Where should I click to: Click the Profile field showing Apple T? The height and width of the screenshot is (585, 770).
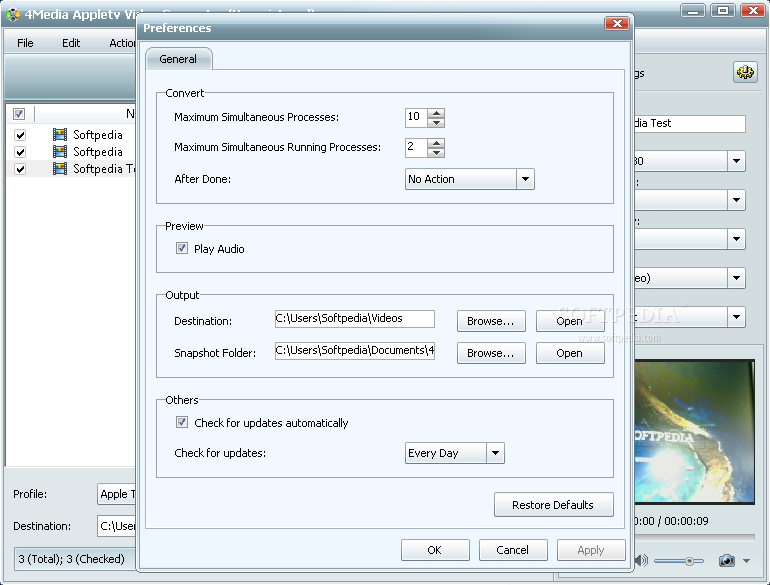116,494
